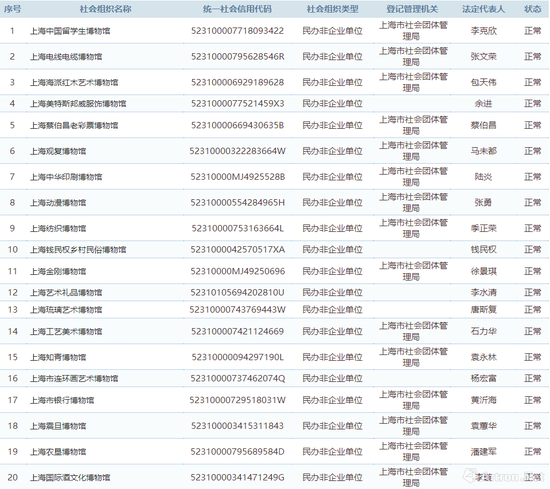This screenshot has width=550, height=489.
Task: Click legal representative 徐晨琪
Action: [x=483, y=271]
